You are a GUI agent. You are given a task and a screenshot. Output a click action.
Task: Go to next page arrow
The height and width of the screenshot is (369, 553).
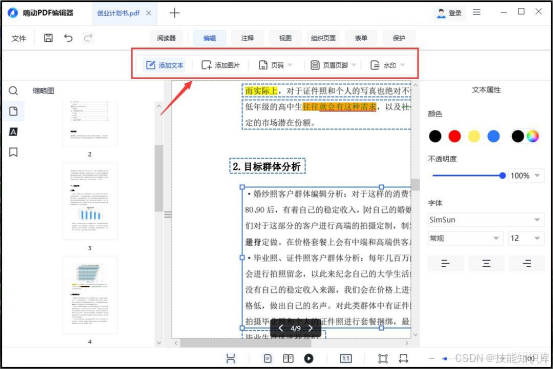point(310,328)
